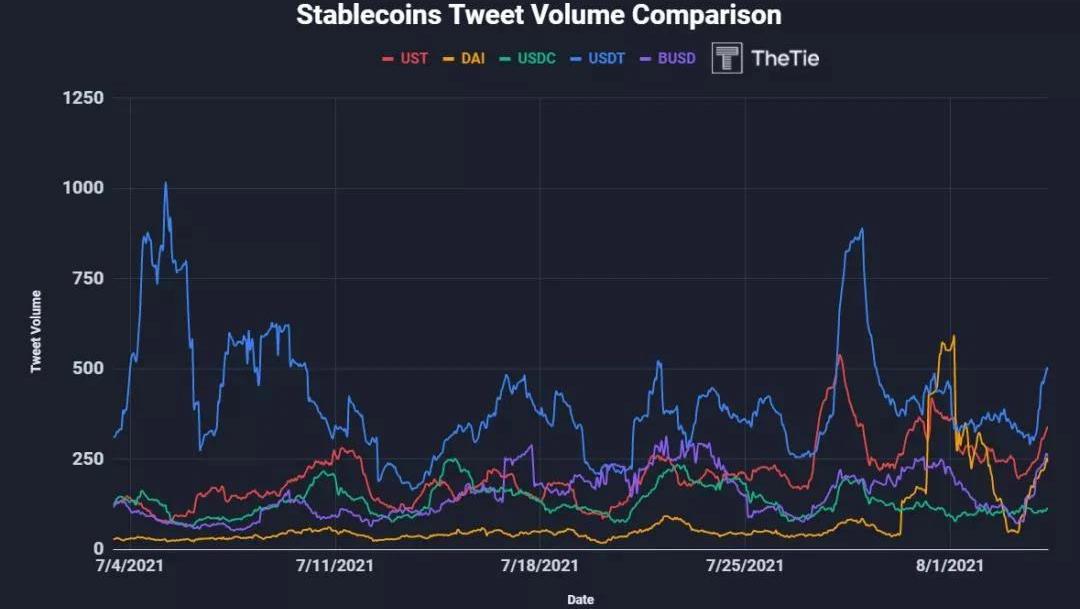1080x609 pixels.
Task: Click the blue USDT legend color marker
Action: (576, 59)
